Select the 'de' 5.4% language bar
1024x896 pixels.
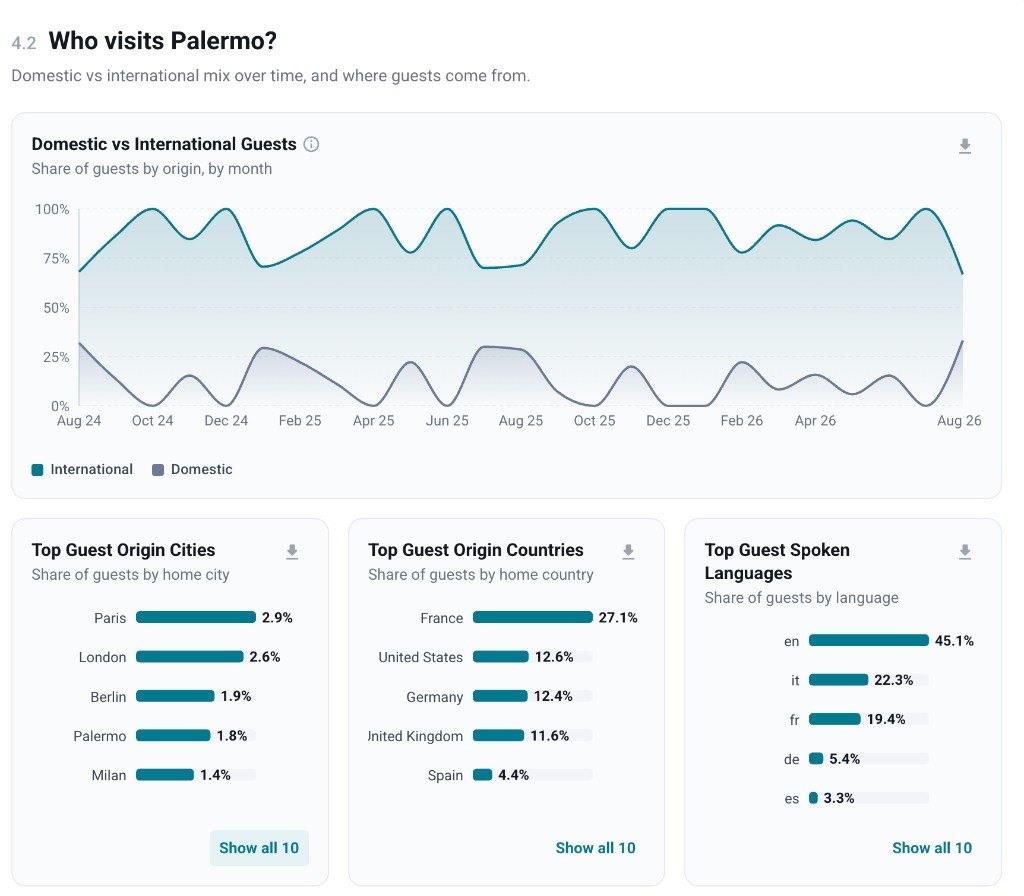tap(816, 758)
